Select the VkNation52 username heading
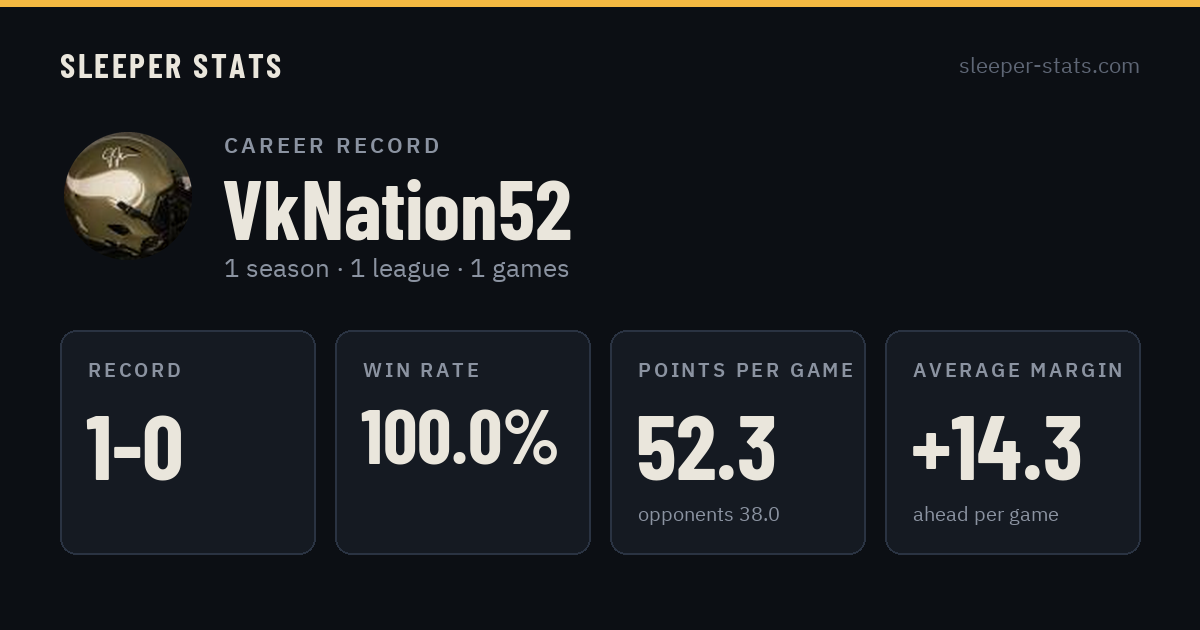The image size is (1200, 630). coord(398,210)
